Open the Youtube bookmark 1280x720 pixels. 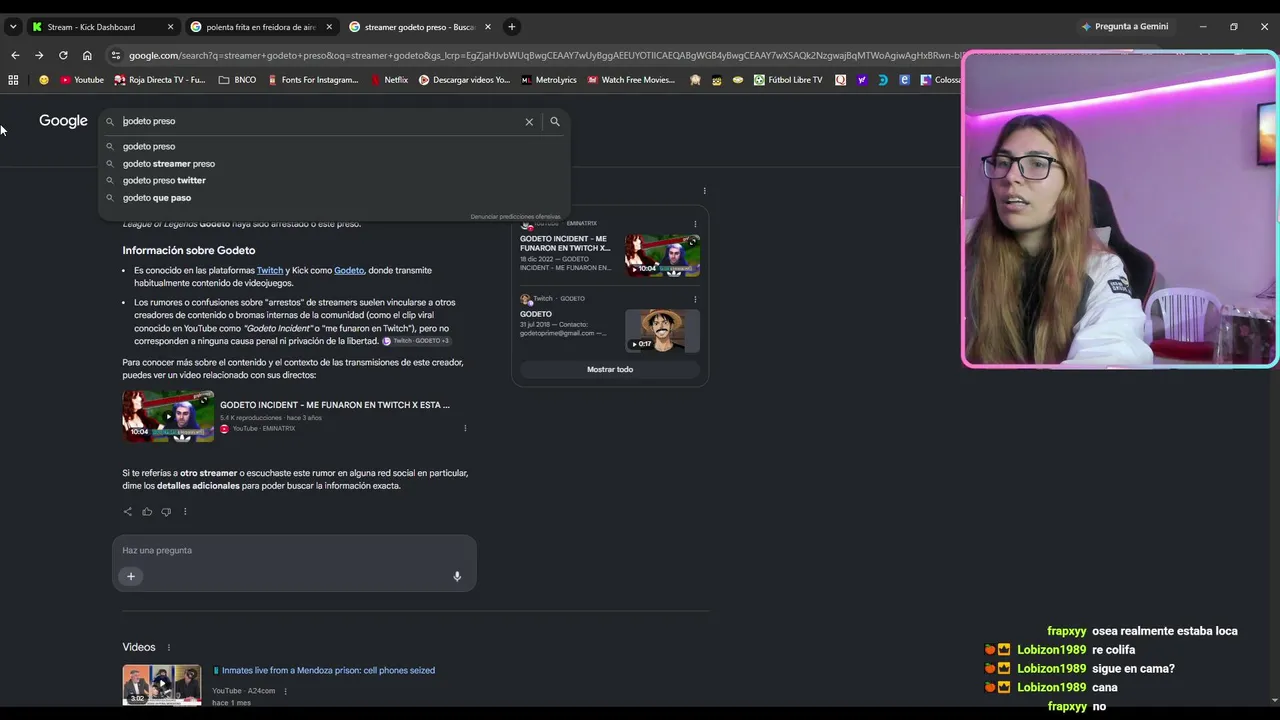tap(82, 80)
